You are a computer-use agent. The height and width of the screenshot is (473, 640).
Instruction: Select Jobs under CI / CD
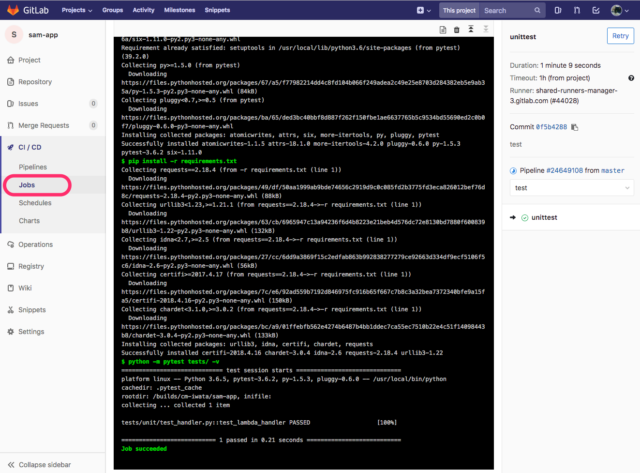pos(27,185)
